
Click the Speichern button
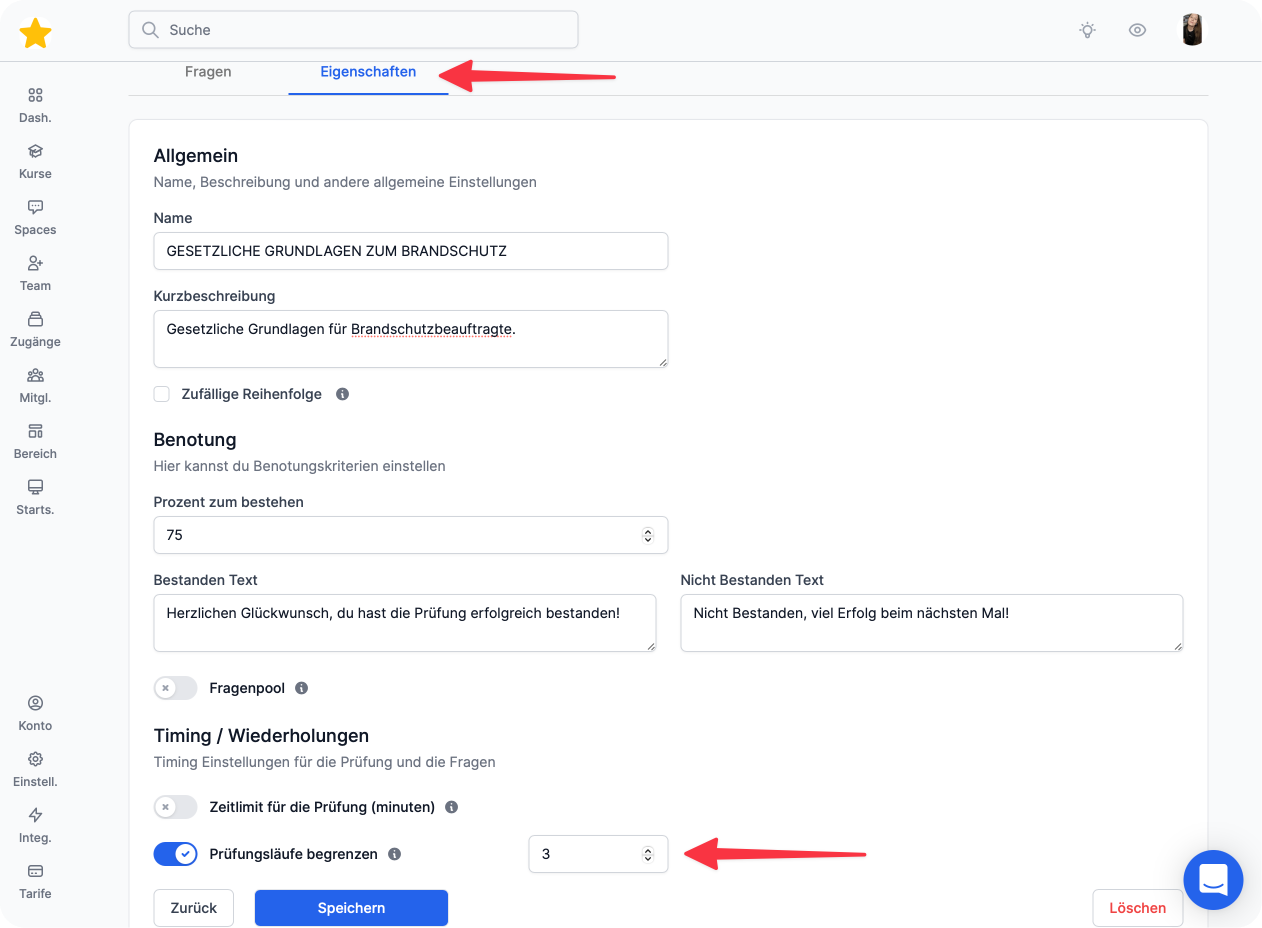tap(351, 908)
